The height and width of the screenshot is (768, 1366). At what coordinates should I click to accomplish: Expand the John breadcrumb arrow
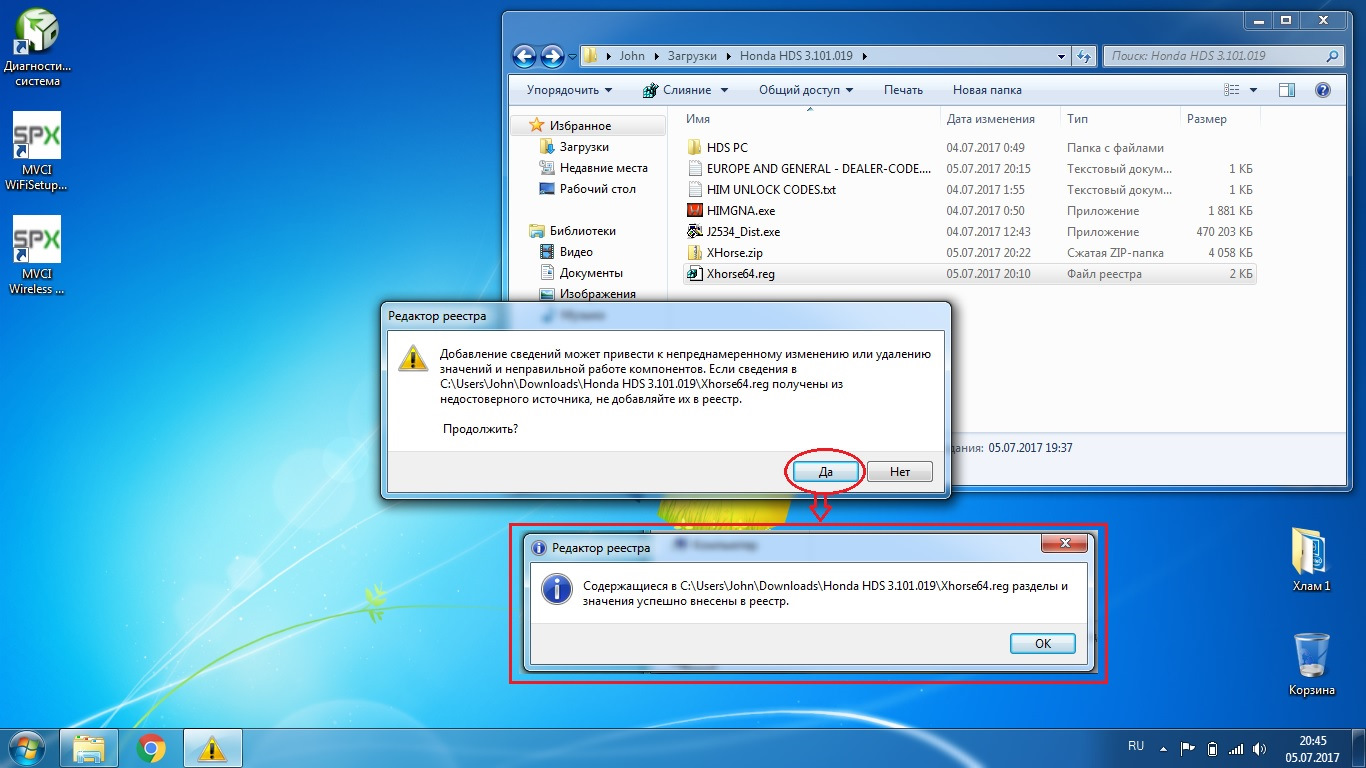(x=658, y=56)
